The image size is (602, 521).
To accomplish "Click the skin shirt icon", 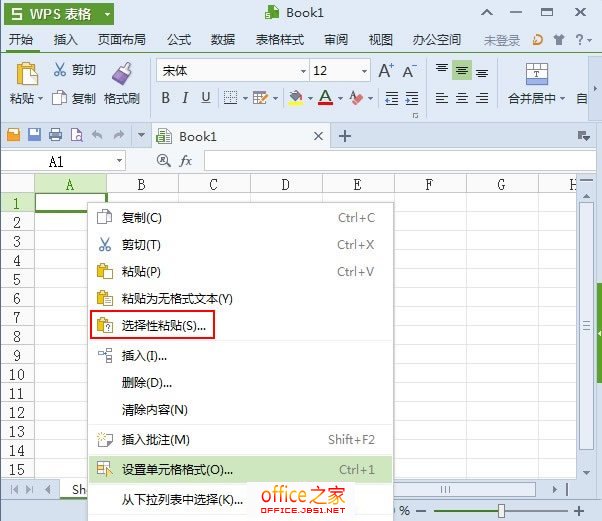I will pyautogui.click(x=559, y=40).
